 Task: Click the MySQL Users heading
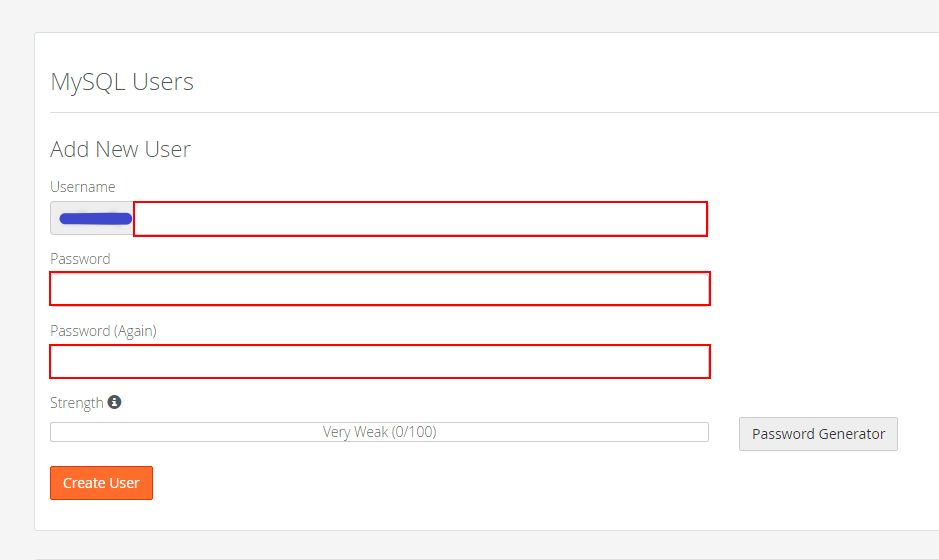[122, 82]
